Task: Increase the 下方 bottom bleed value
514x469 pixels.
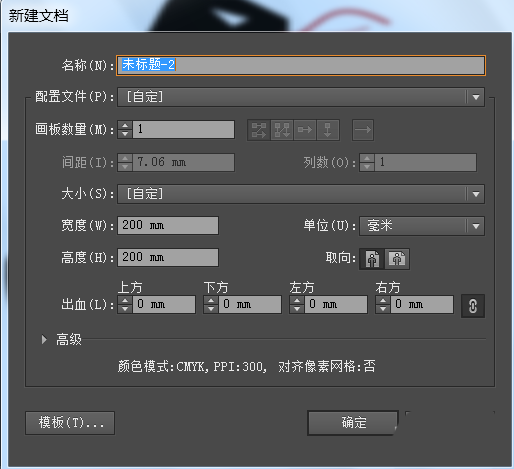Action: tap(211, 301)
